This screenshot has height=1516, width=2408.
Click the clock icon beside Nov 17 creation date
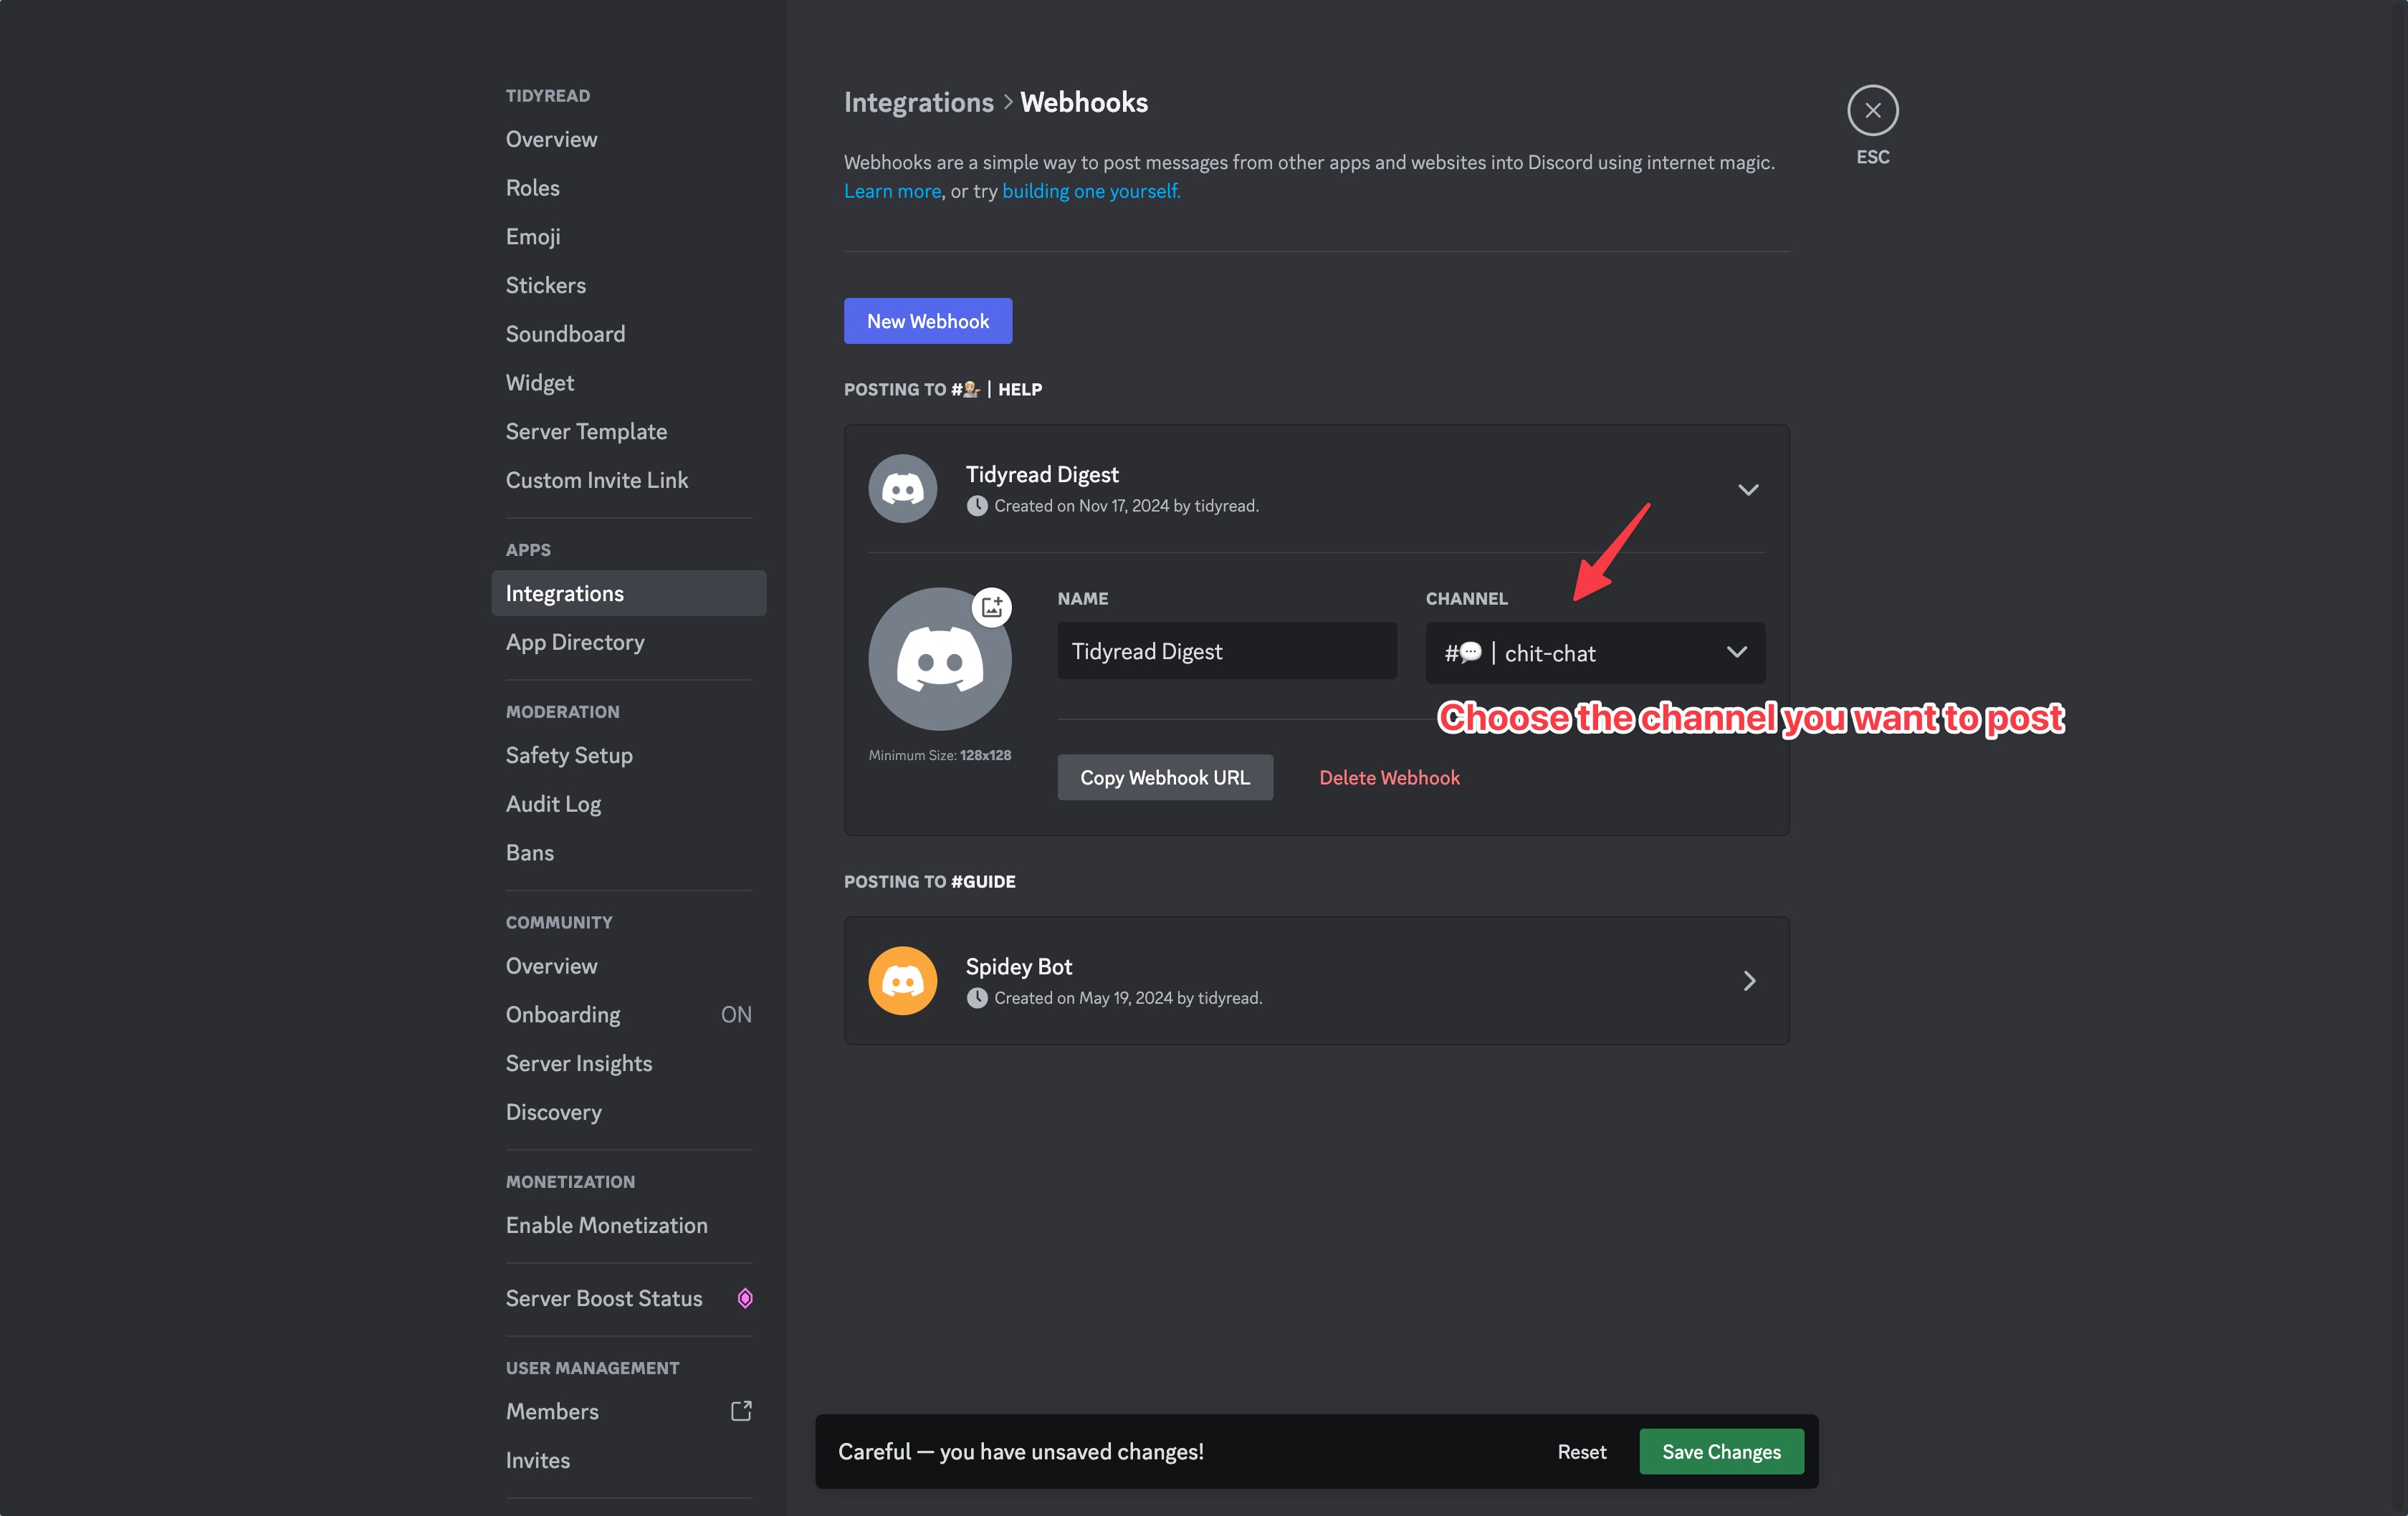pyautogui.click(x=977, y=506)
